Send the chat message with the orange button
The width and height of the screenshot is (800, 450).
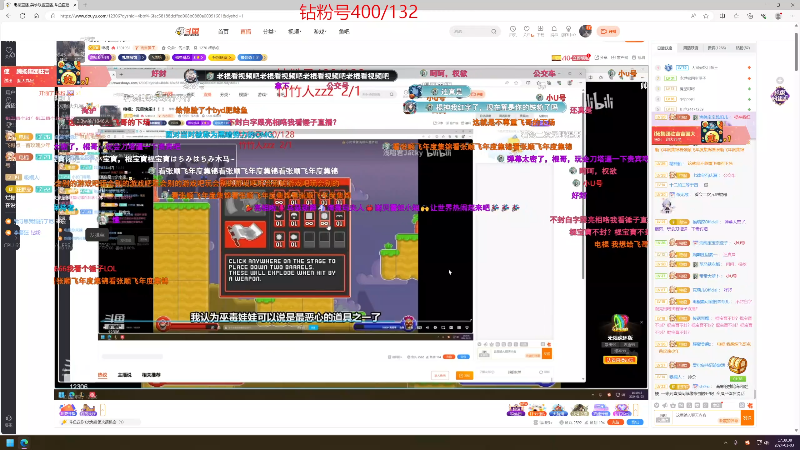[x=747, y=418]
